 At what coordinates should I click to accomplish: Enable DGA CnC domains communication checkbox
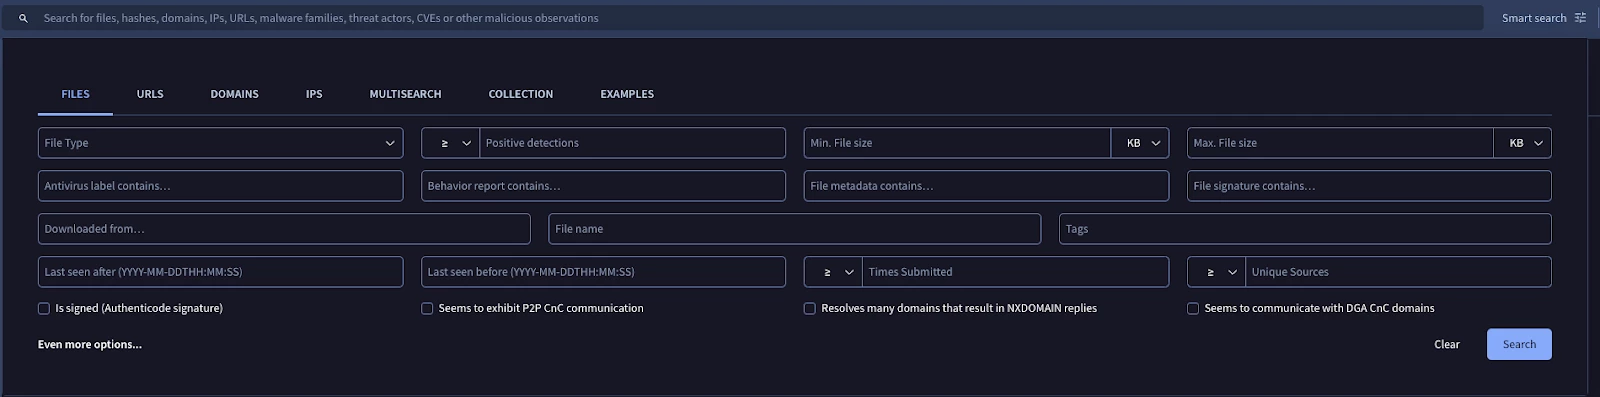tap(1193, 309)
